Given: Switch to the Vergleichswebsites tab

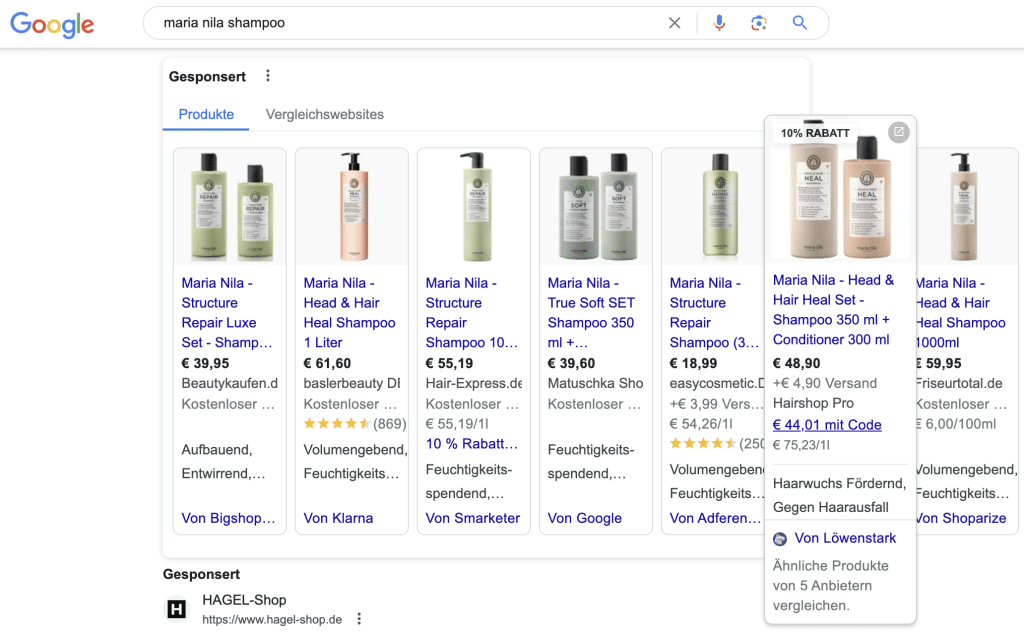Looking at the screenshot, I should pos(324,114).
